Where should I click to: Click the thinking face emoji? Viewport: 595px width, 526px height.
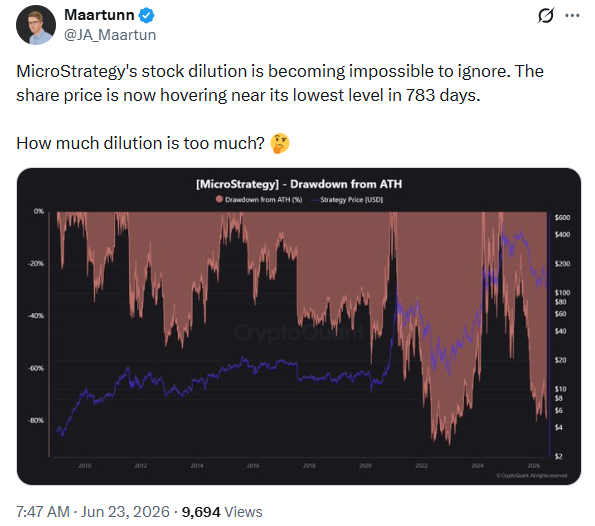point(280,143)
